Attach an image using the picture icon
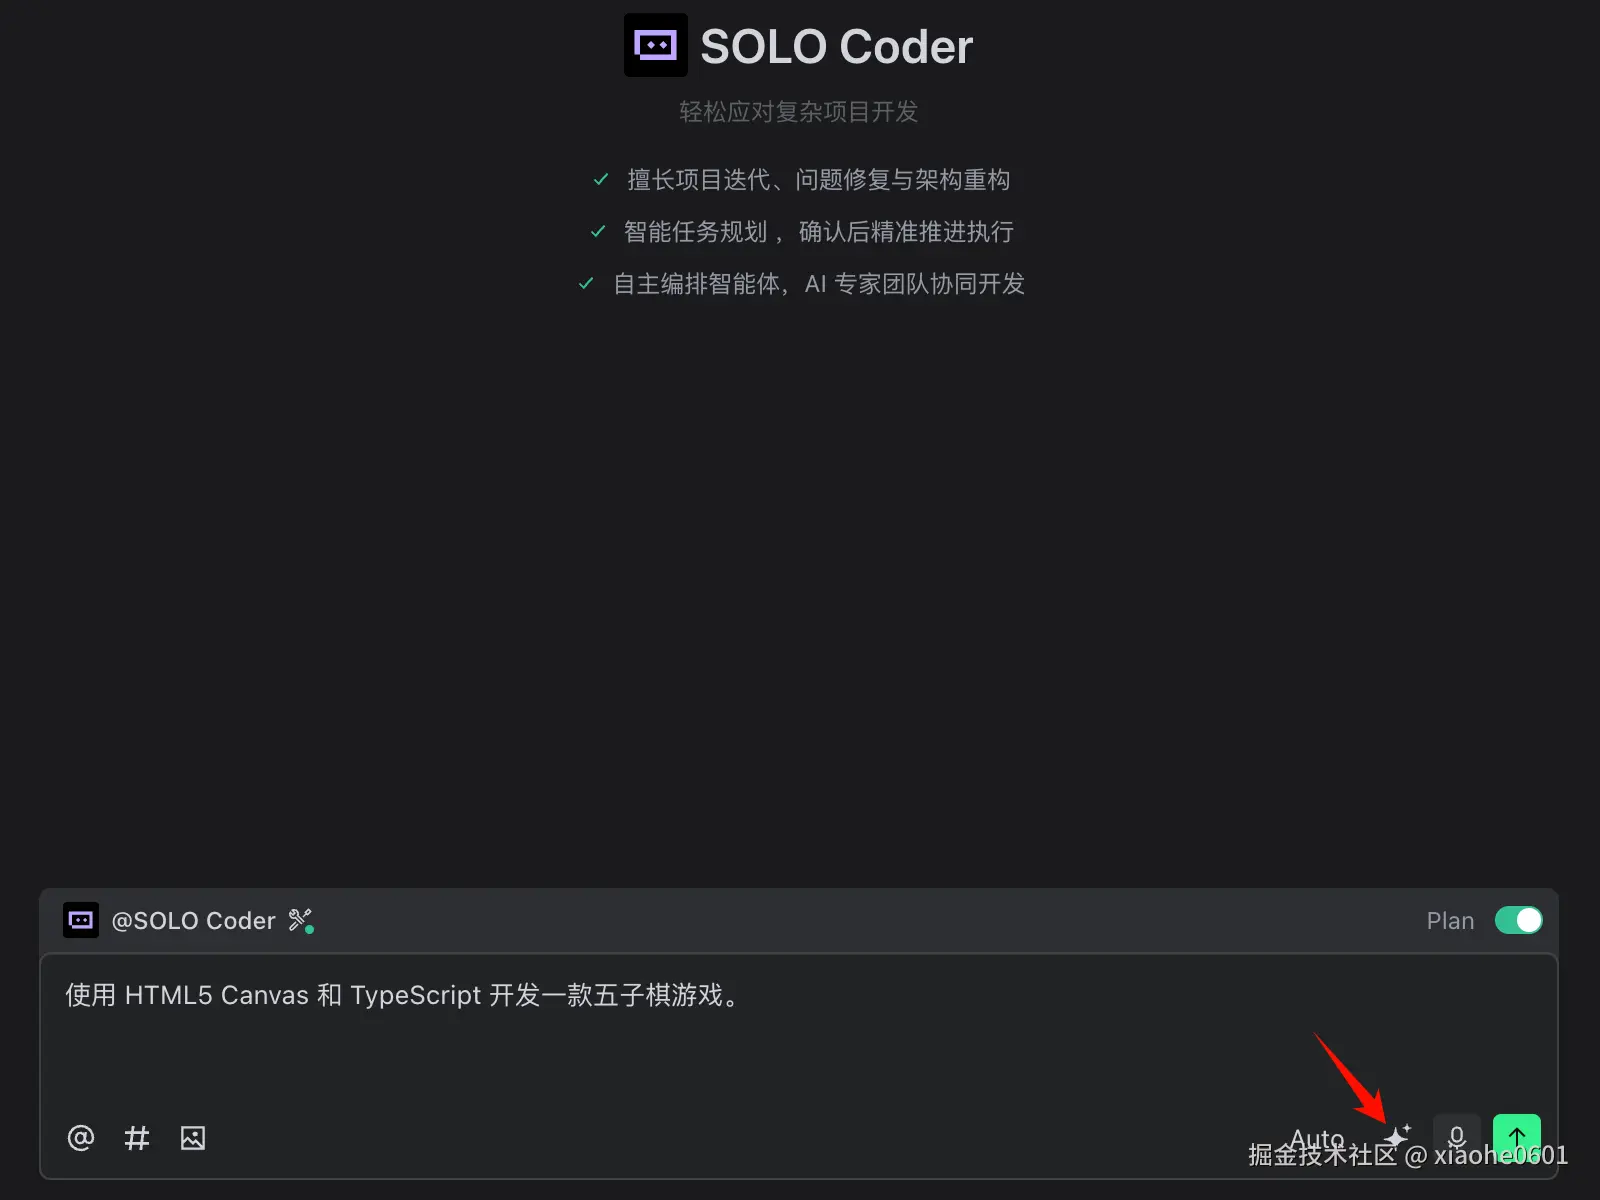The image size is (1600, 1200). point(193,1137)
